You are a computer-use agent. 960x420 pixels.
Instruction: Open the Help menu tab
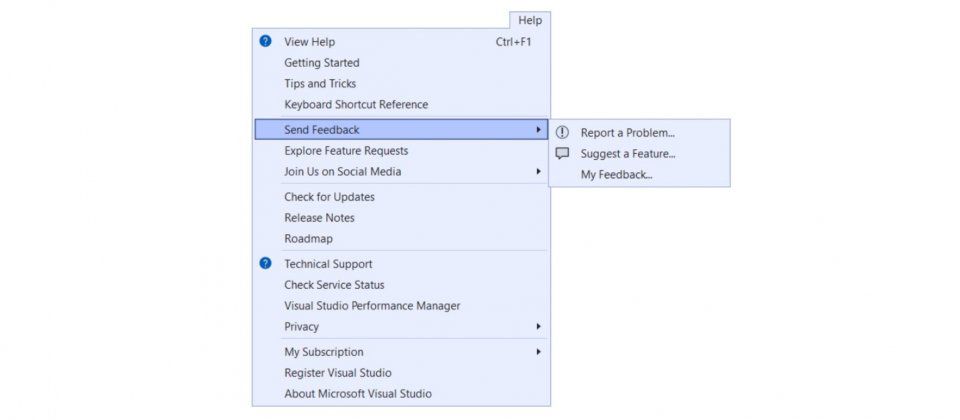(530, 20)
